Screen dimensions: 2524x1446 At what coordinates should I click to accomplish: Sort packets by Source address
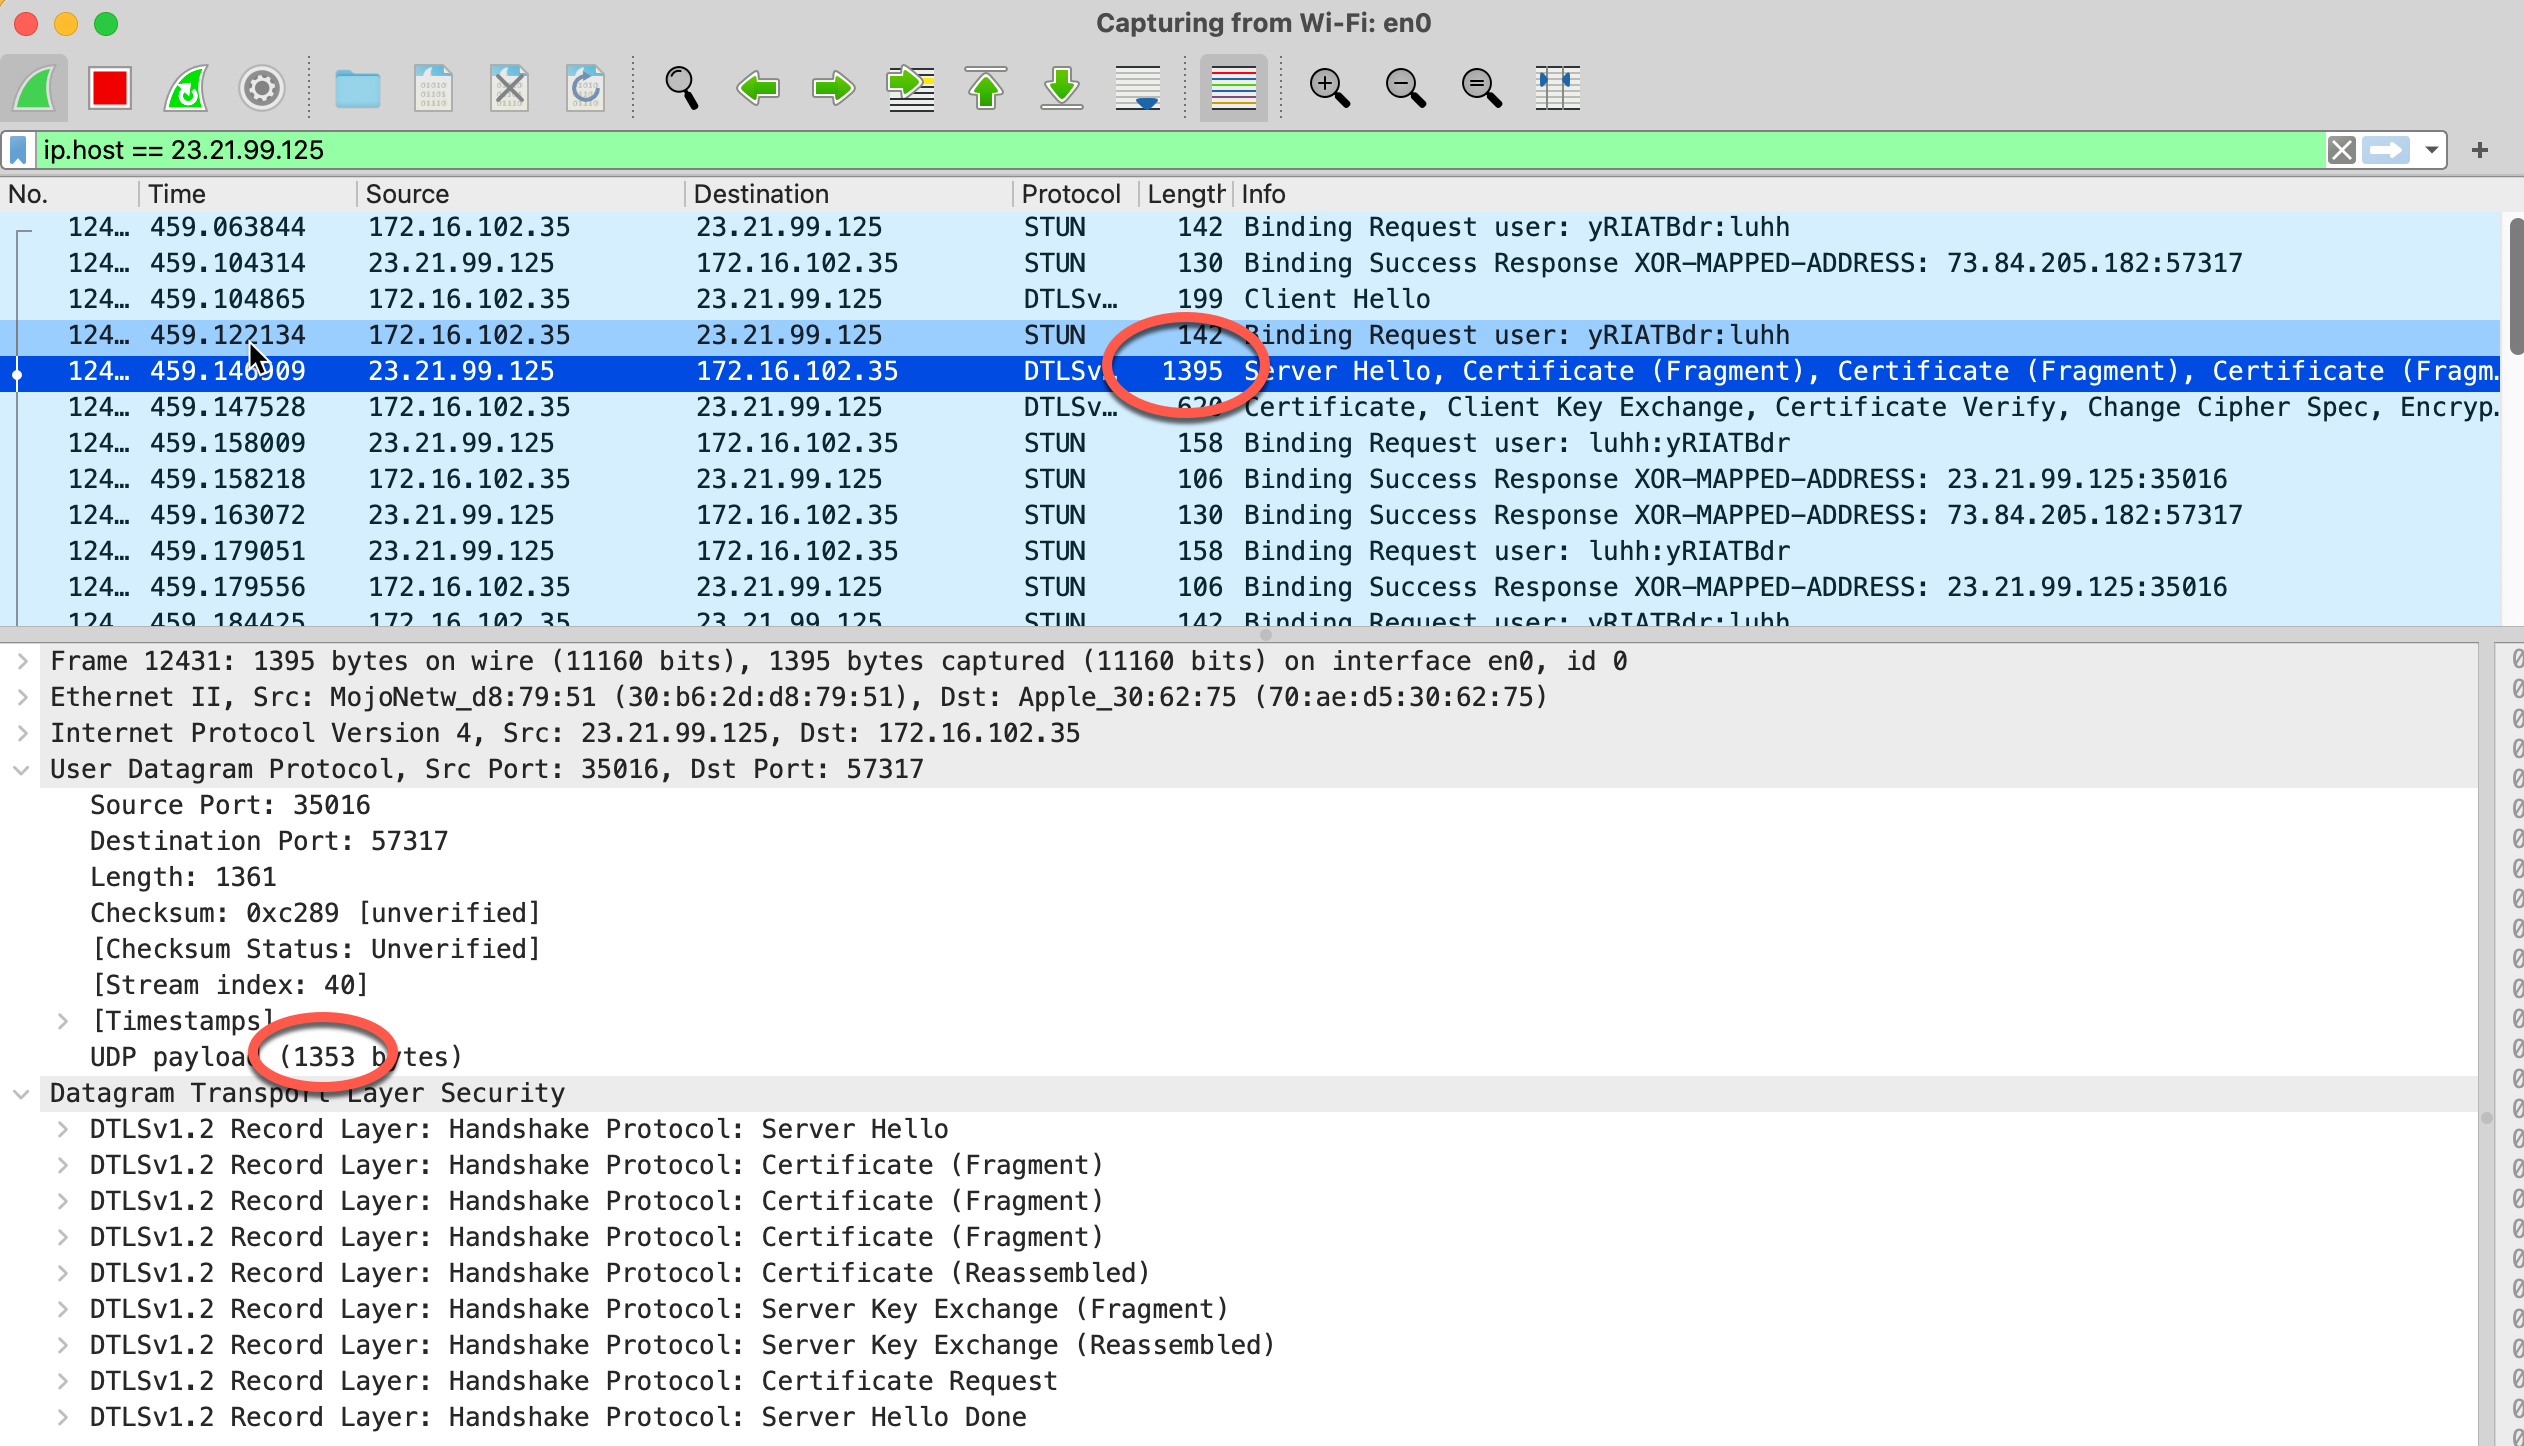click(x=406, y=193)
